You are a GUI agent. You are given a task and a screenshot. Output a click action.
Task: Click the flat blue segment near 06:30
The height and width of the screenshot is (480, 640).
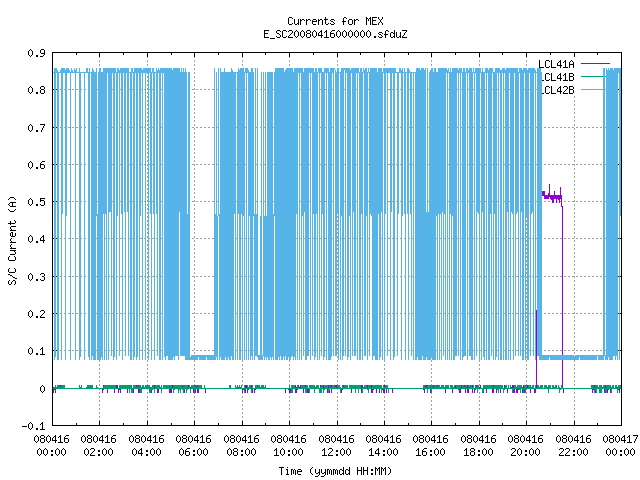click(202, 357)
